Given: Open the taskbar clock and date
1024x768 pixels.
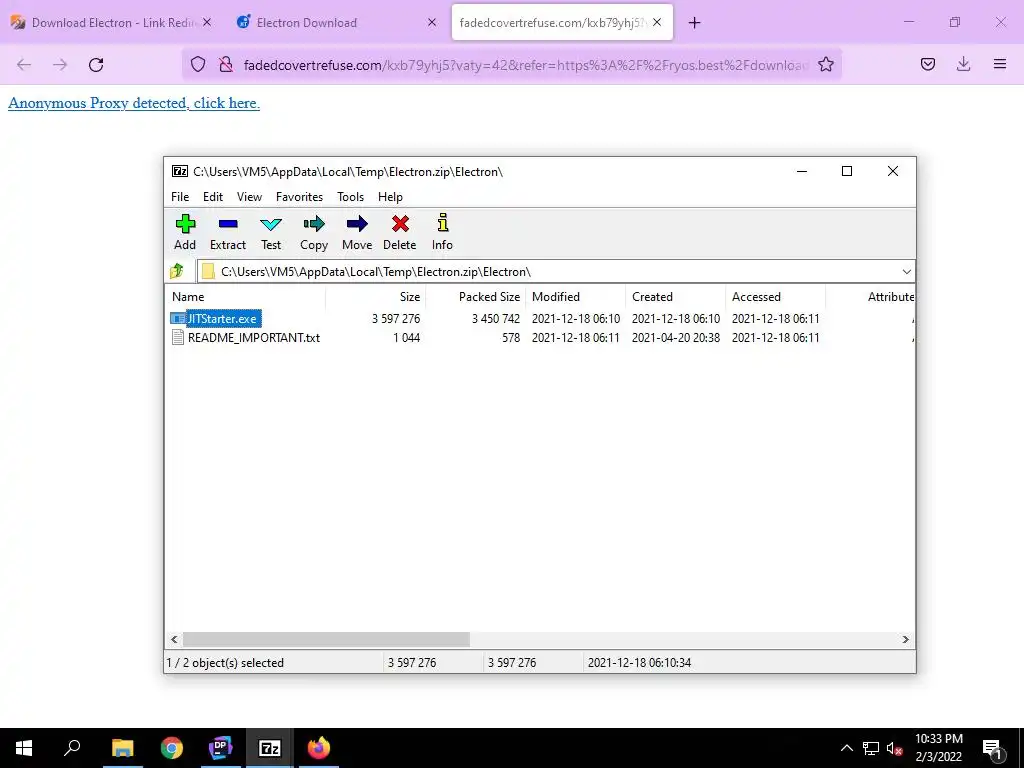Looking at the screenshot, I should (x=939, y=748).
